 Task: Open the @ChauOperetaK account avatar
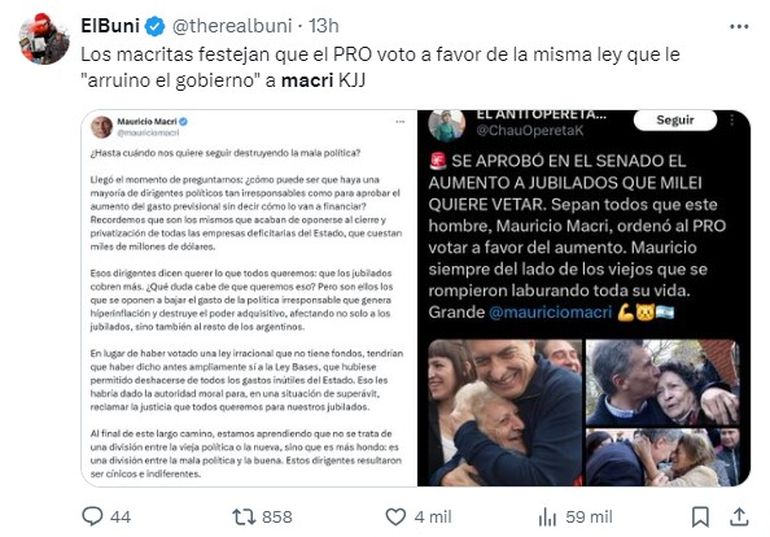pos(446,126)
